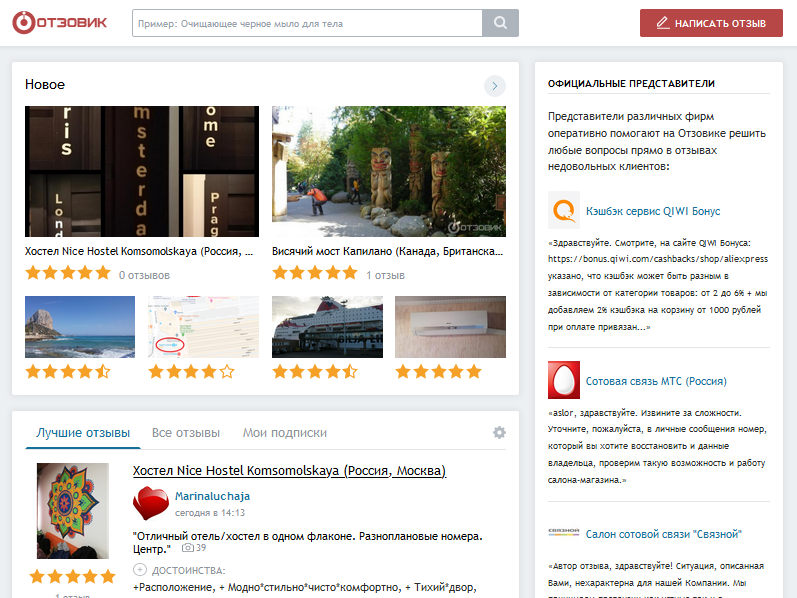797x598 pixels.
Task: Click the red heart avatar of Marinaluchaja
Action: point(150,503)
